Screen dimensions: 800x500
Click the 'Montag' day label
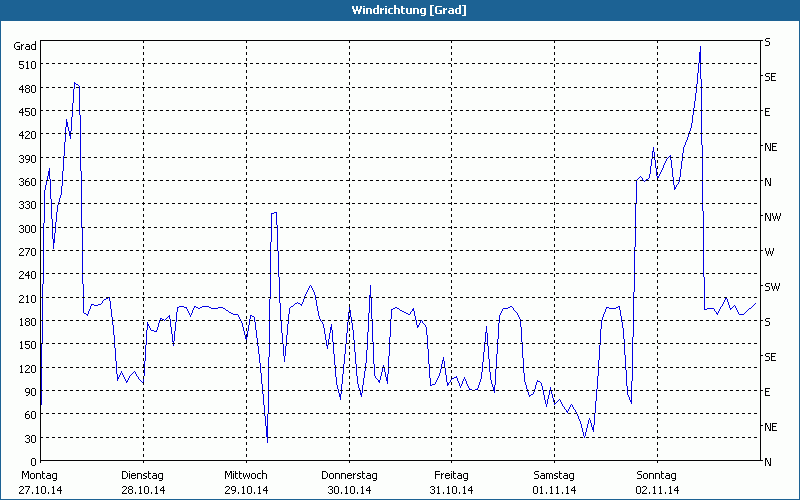[39, 476]
